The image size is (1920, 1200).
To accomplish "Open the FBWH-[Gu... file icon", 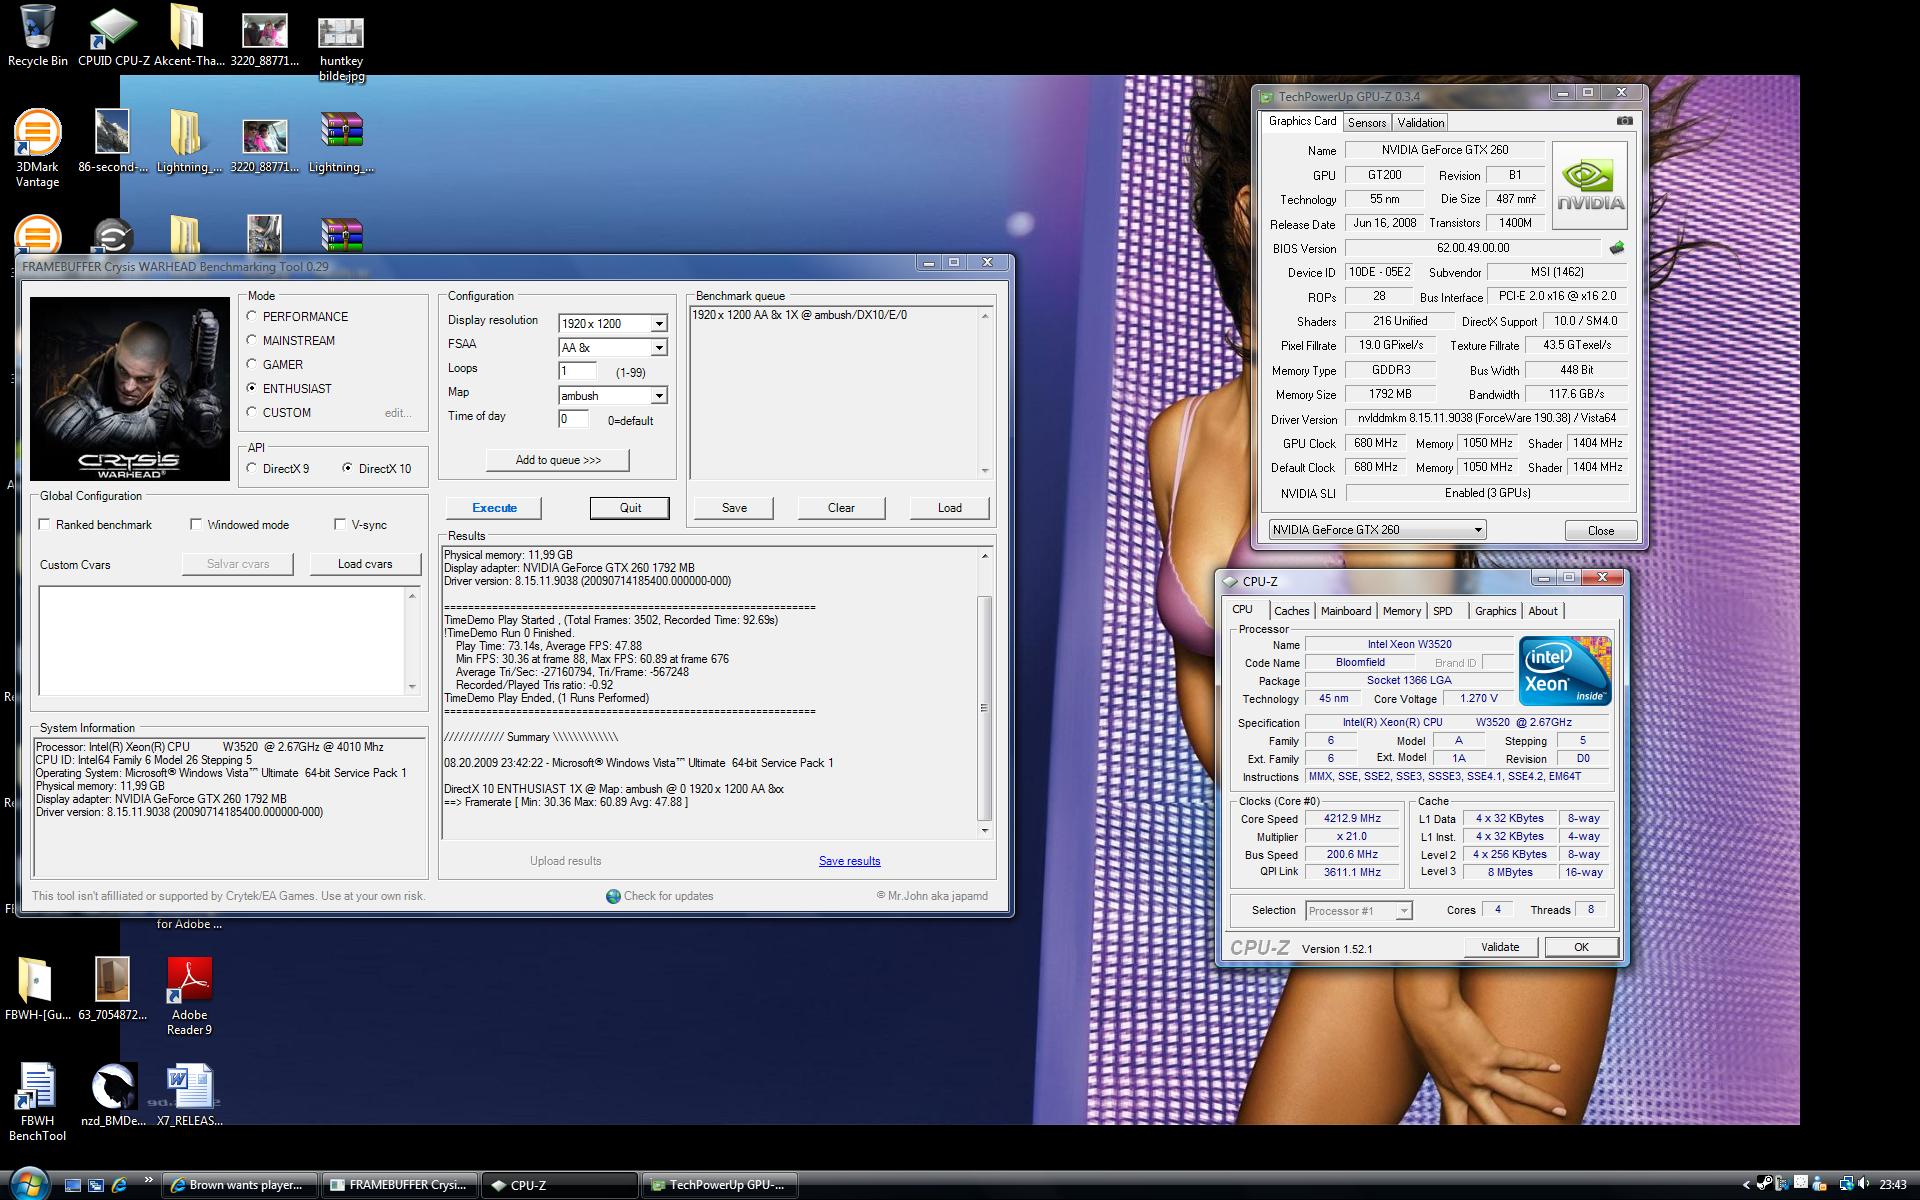I will tap(37, 988).
